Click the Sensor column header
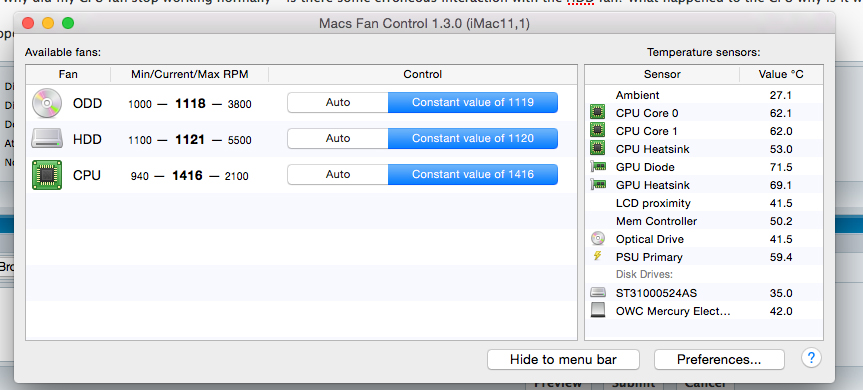Image resolution: width=863 pixels, height=390 pixels. pyautogui.click(x=662, y=74)
